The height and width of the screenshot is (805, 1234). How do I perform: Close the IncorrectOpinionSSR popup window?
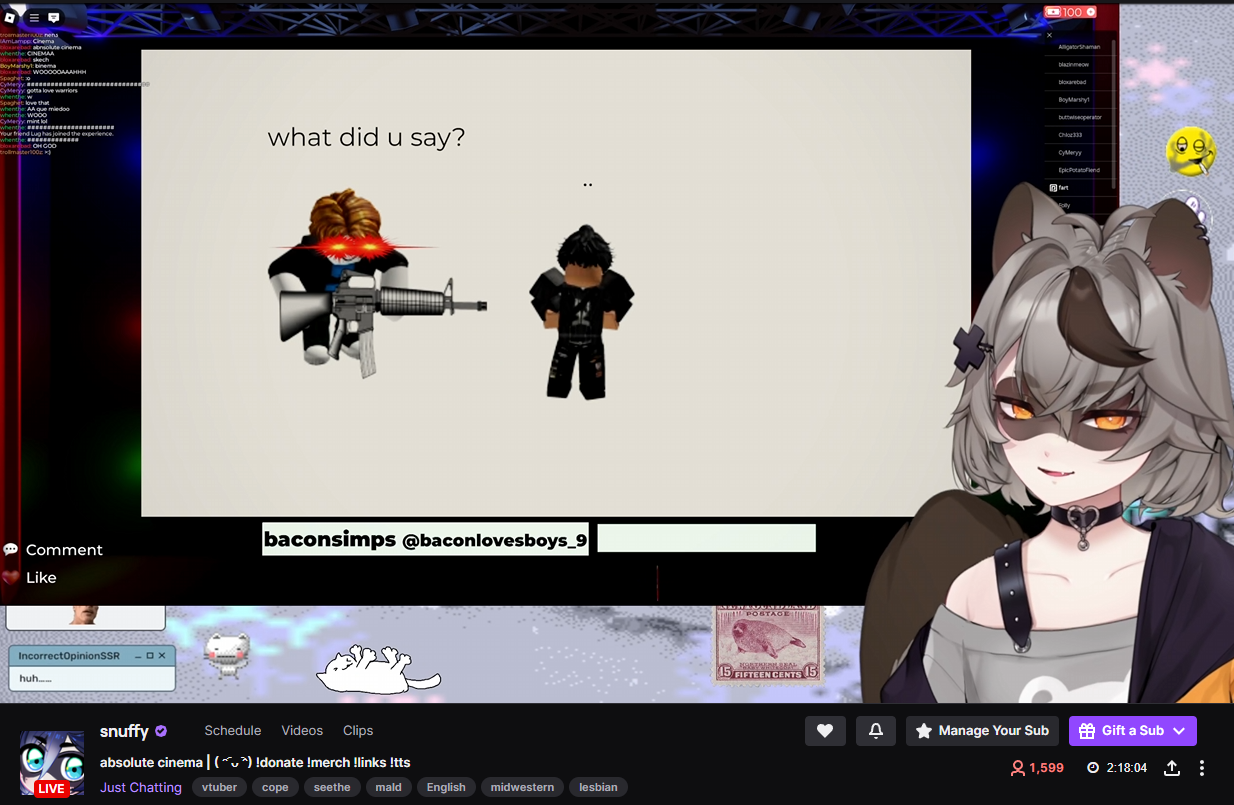(x=163, y=656)
